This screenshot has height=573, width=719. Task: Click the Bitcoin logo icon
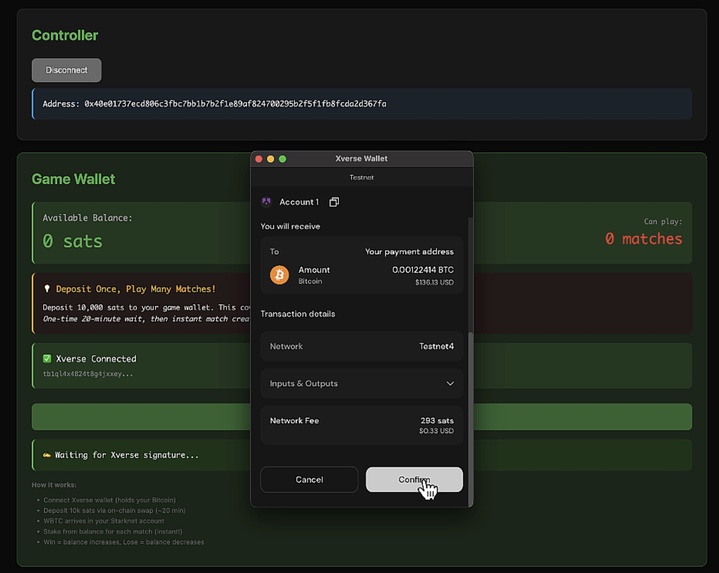[x=279, y=275]
